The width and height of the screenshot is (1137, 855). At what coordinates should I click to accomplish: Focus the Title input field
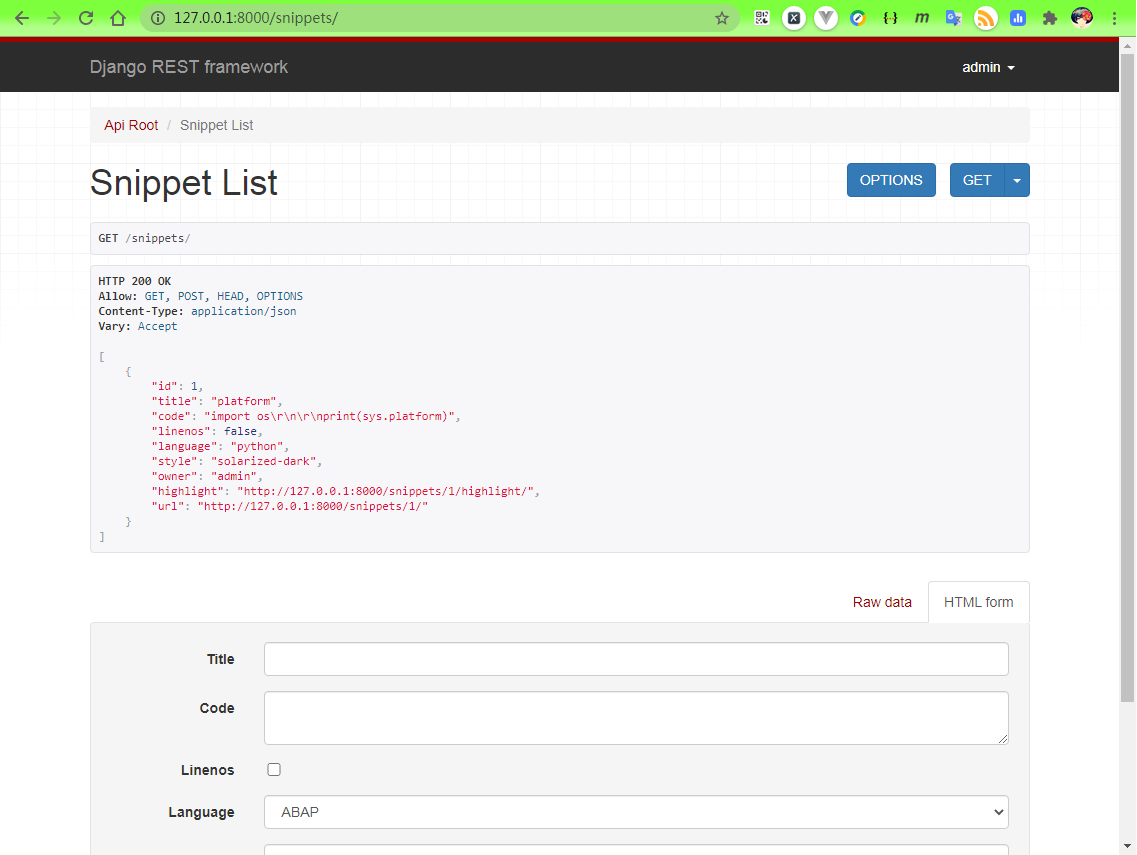tap(636, 659)
